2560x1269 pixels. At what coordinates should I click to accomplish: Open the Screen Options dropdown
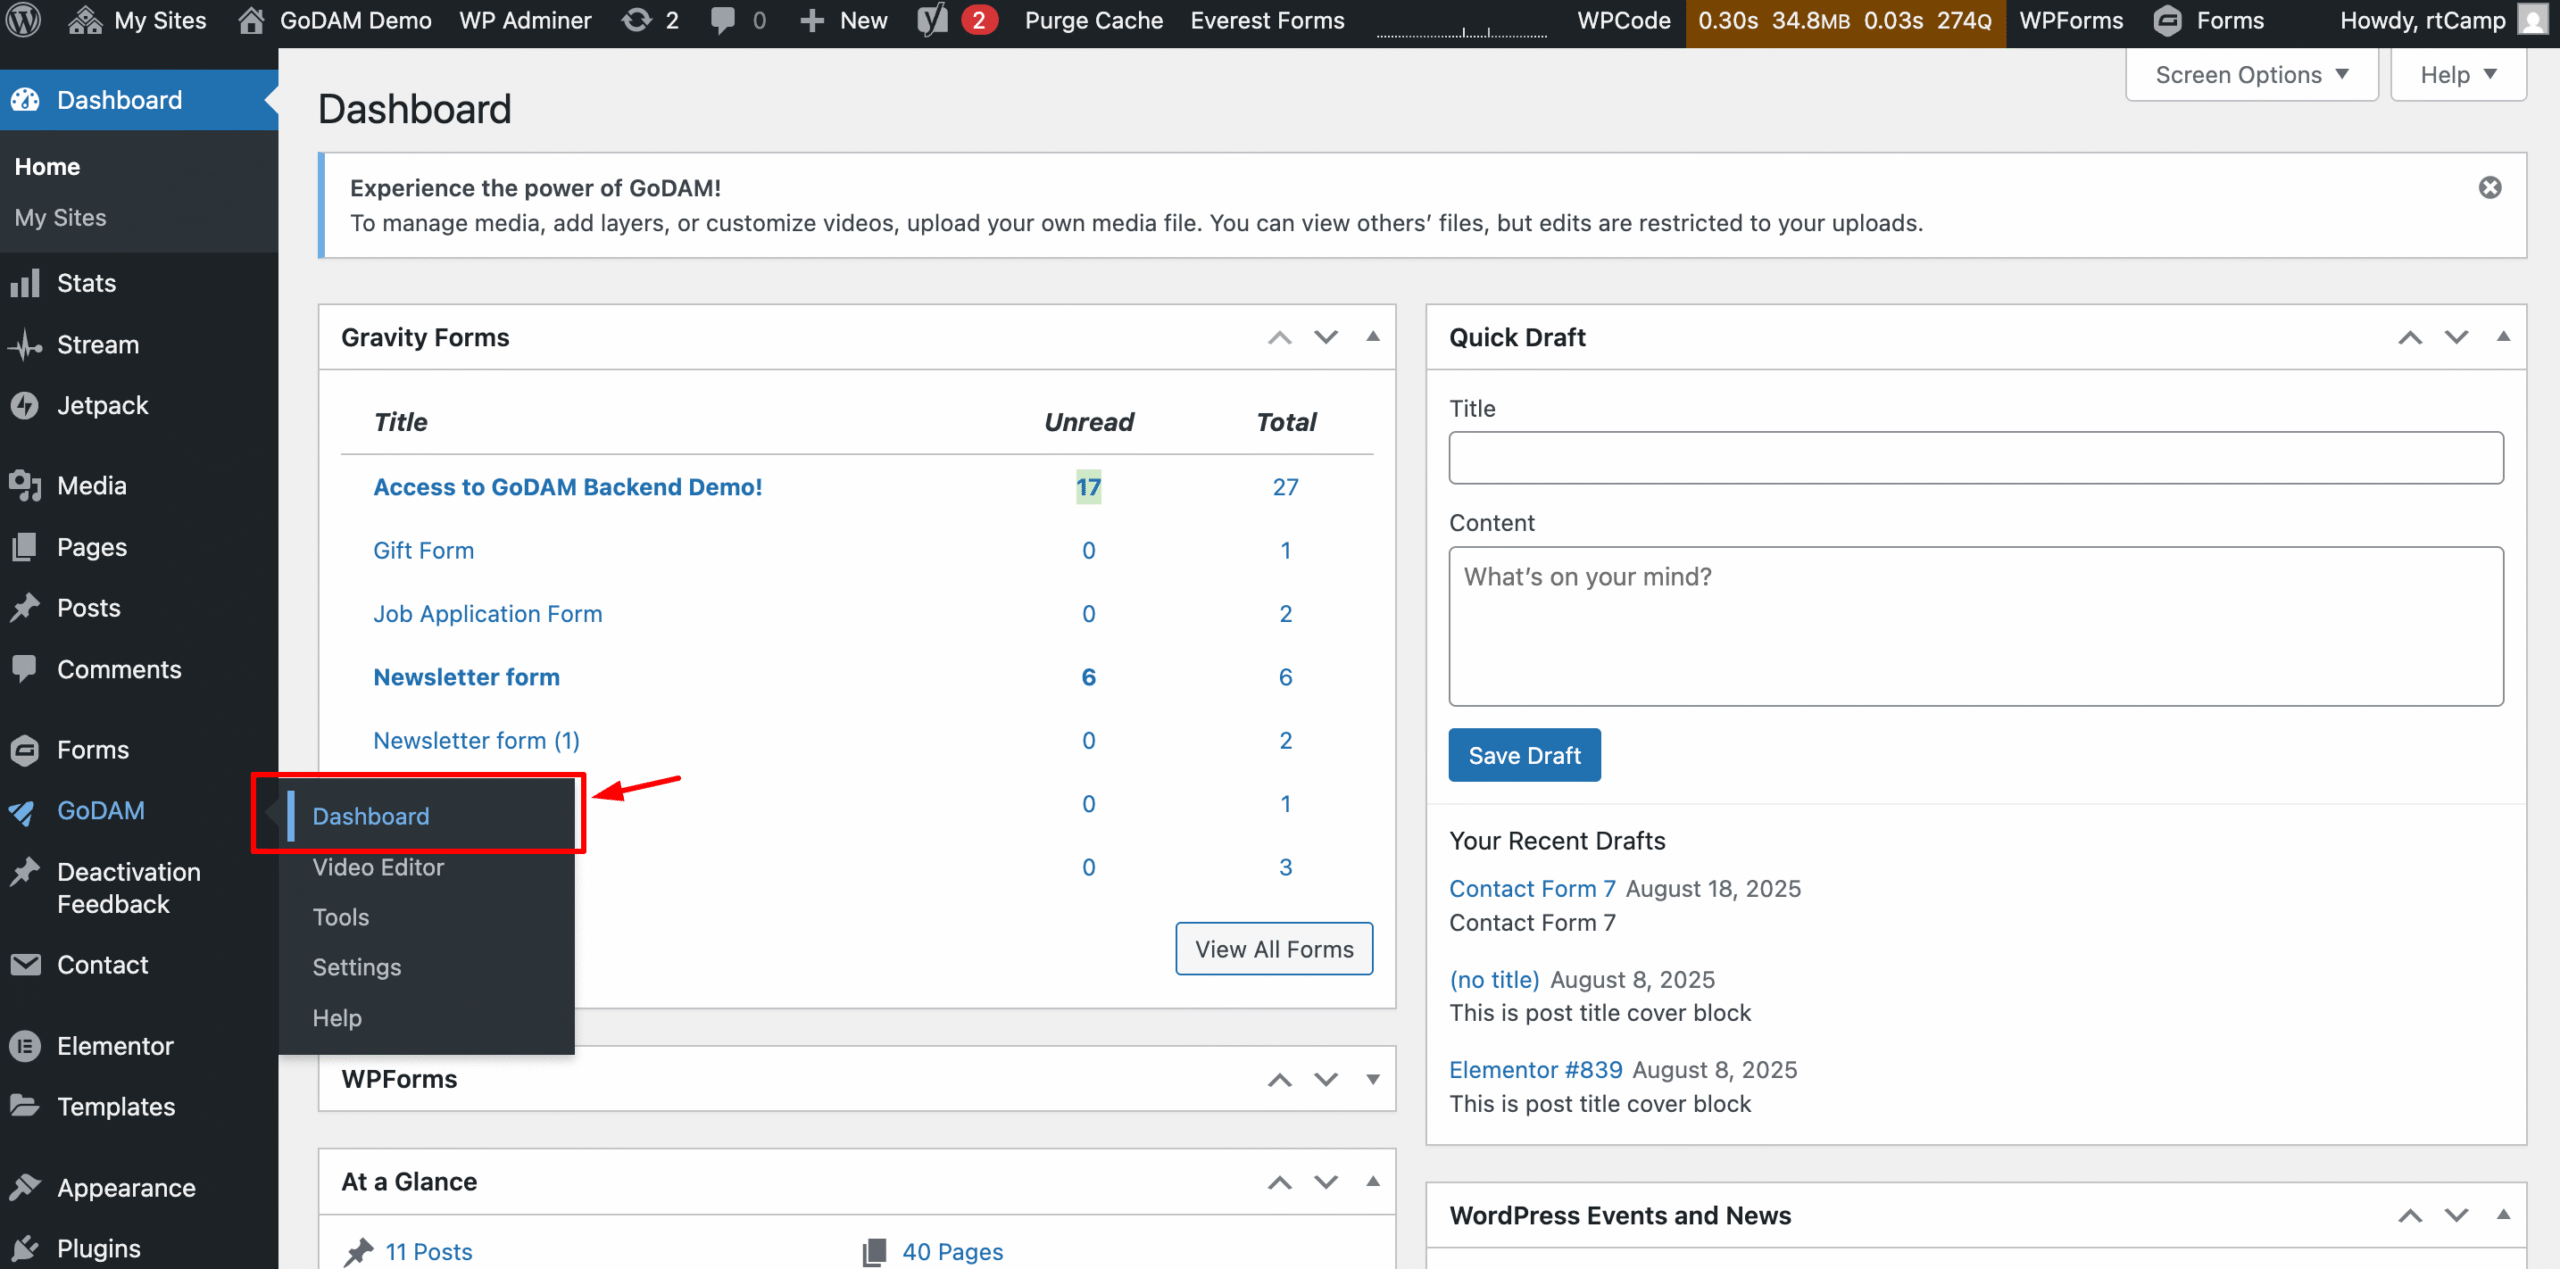pyautogui.click(x=2251, y=73)
